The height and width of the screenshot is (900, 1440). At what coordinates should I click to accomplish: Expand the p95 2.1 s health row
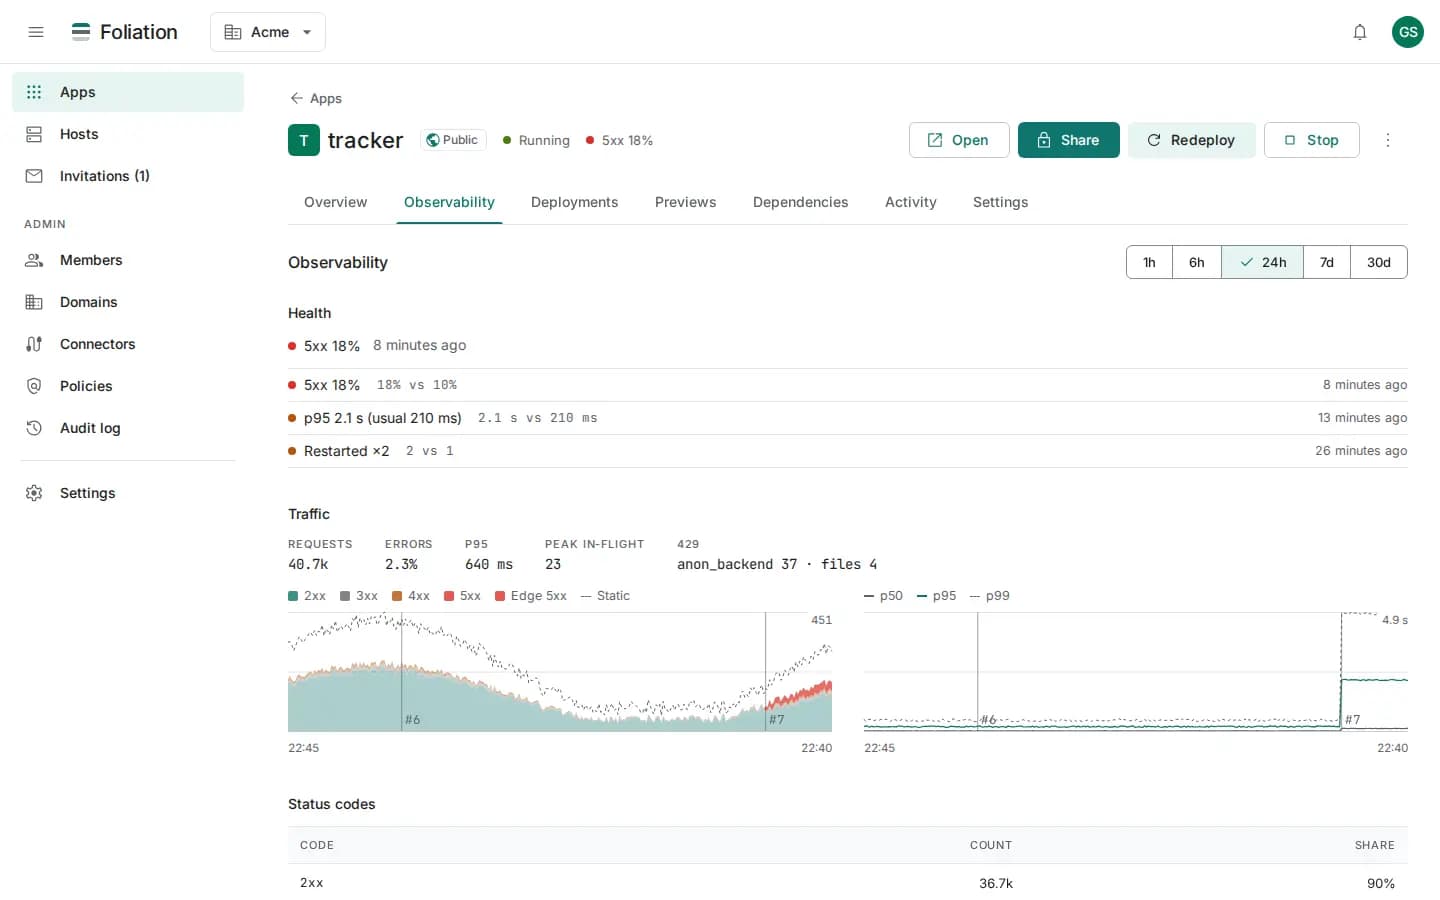pyautogui.click(x=848, y=418)
